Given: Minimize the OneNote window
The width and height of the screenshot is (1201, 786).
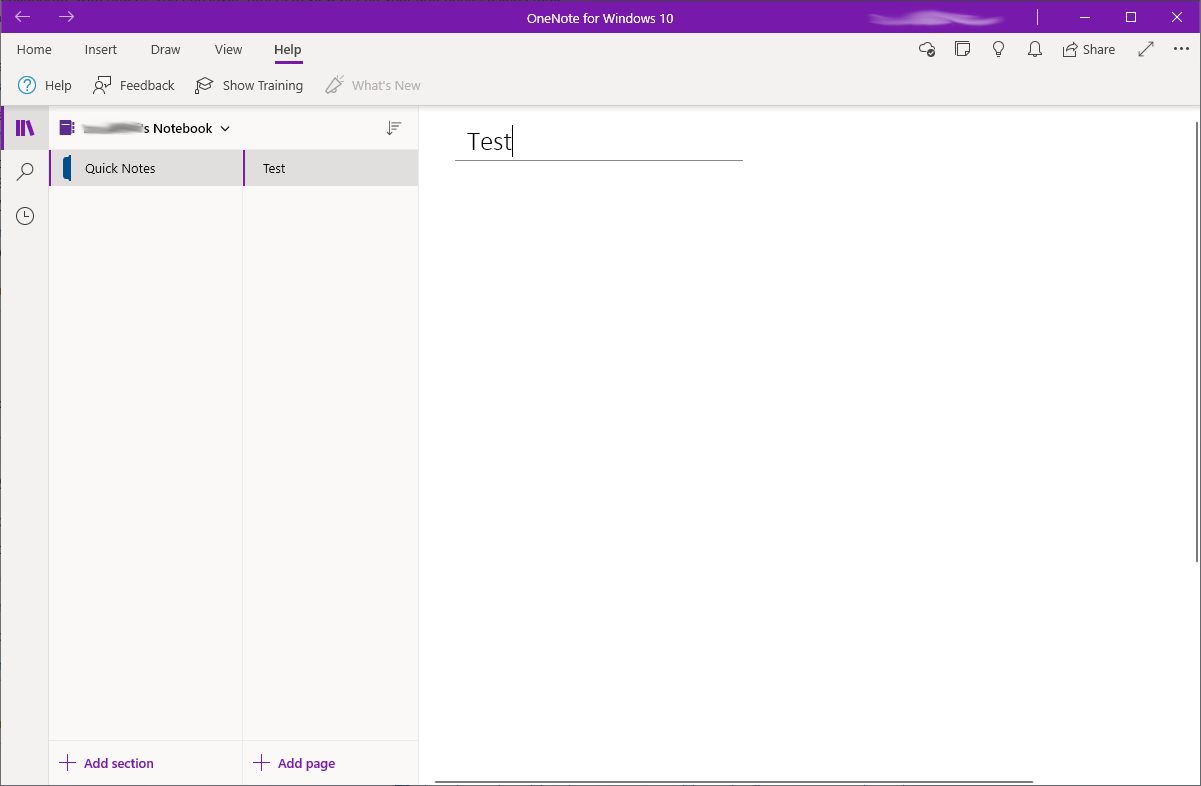Looking at the screenshot, I should 1085,17.
